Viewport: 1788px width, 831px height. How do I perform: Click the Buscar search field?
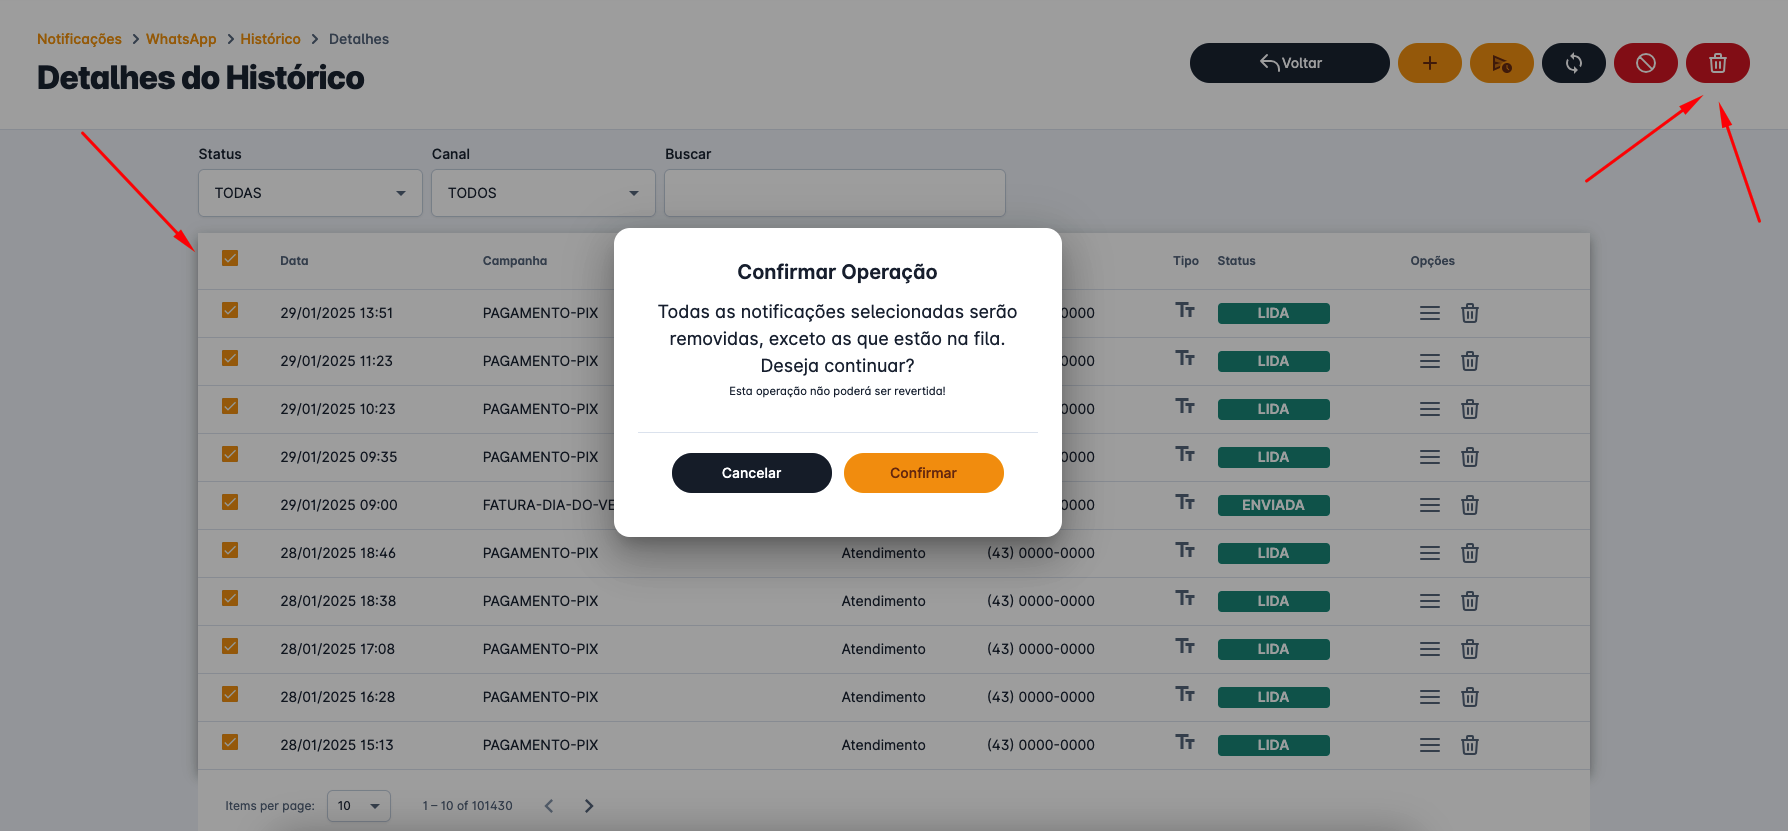(834, 193)
